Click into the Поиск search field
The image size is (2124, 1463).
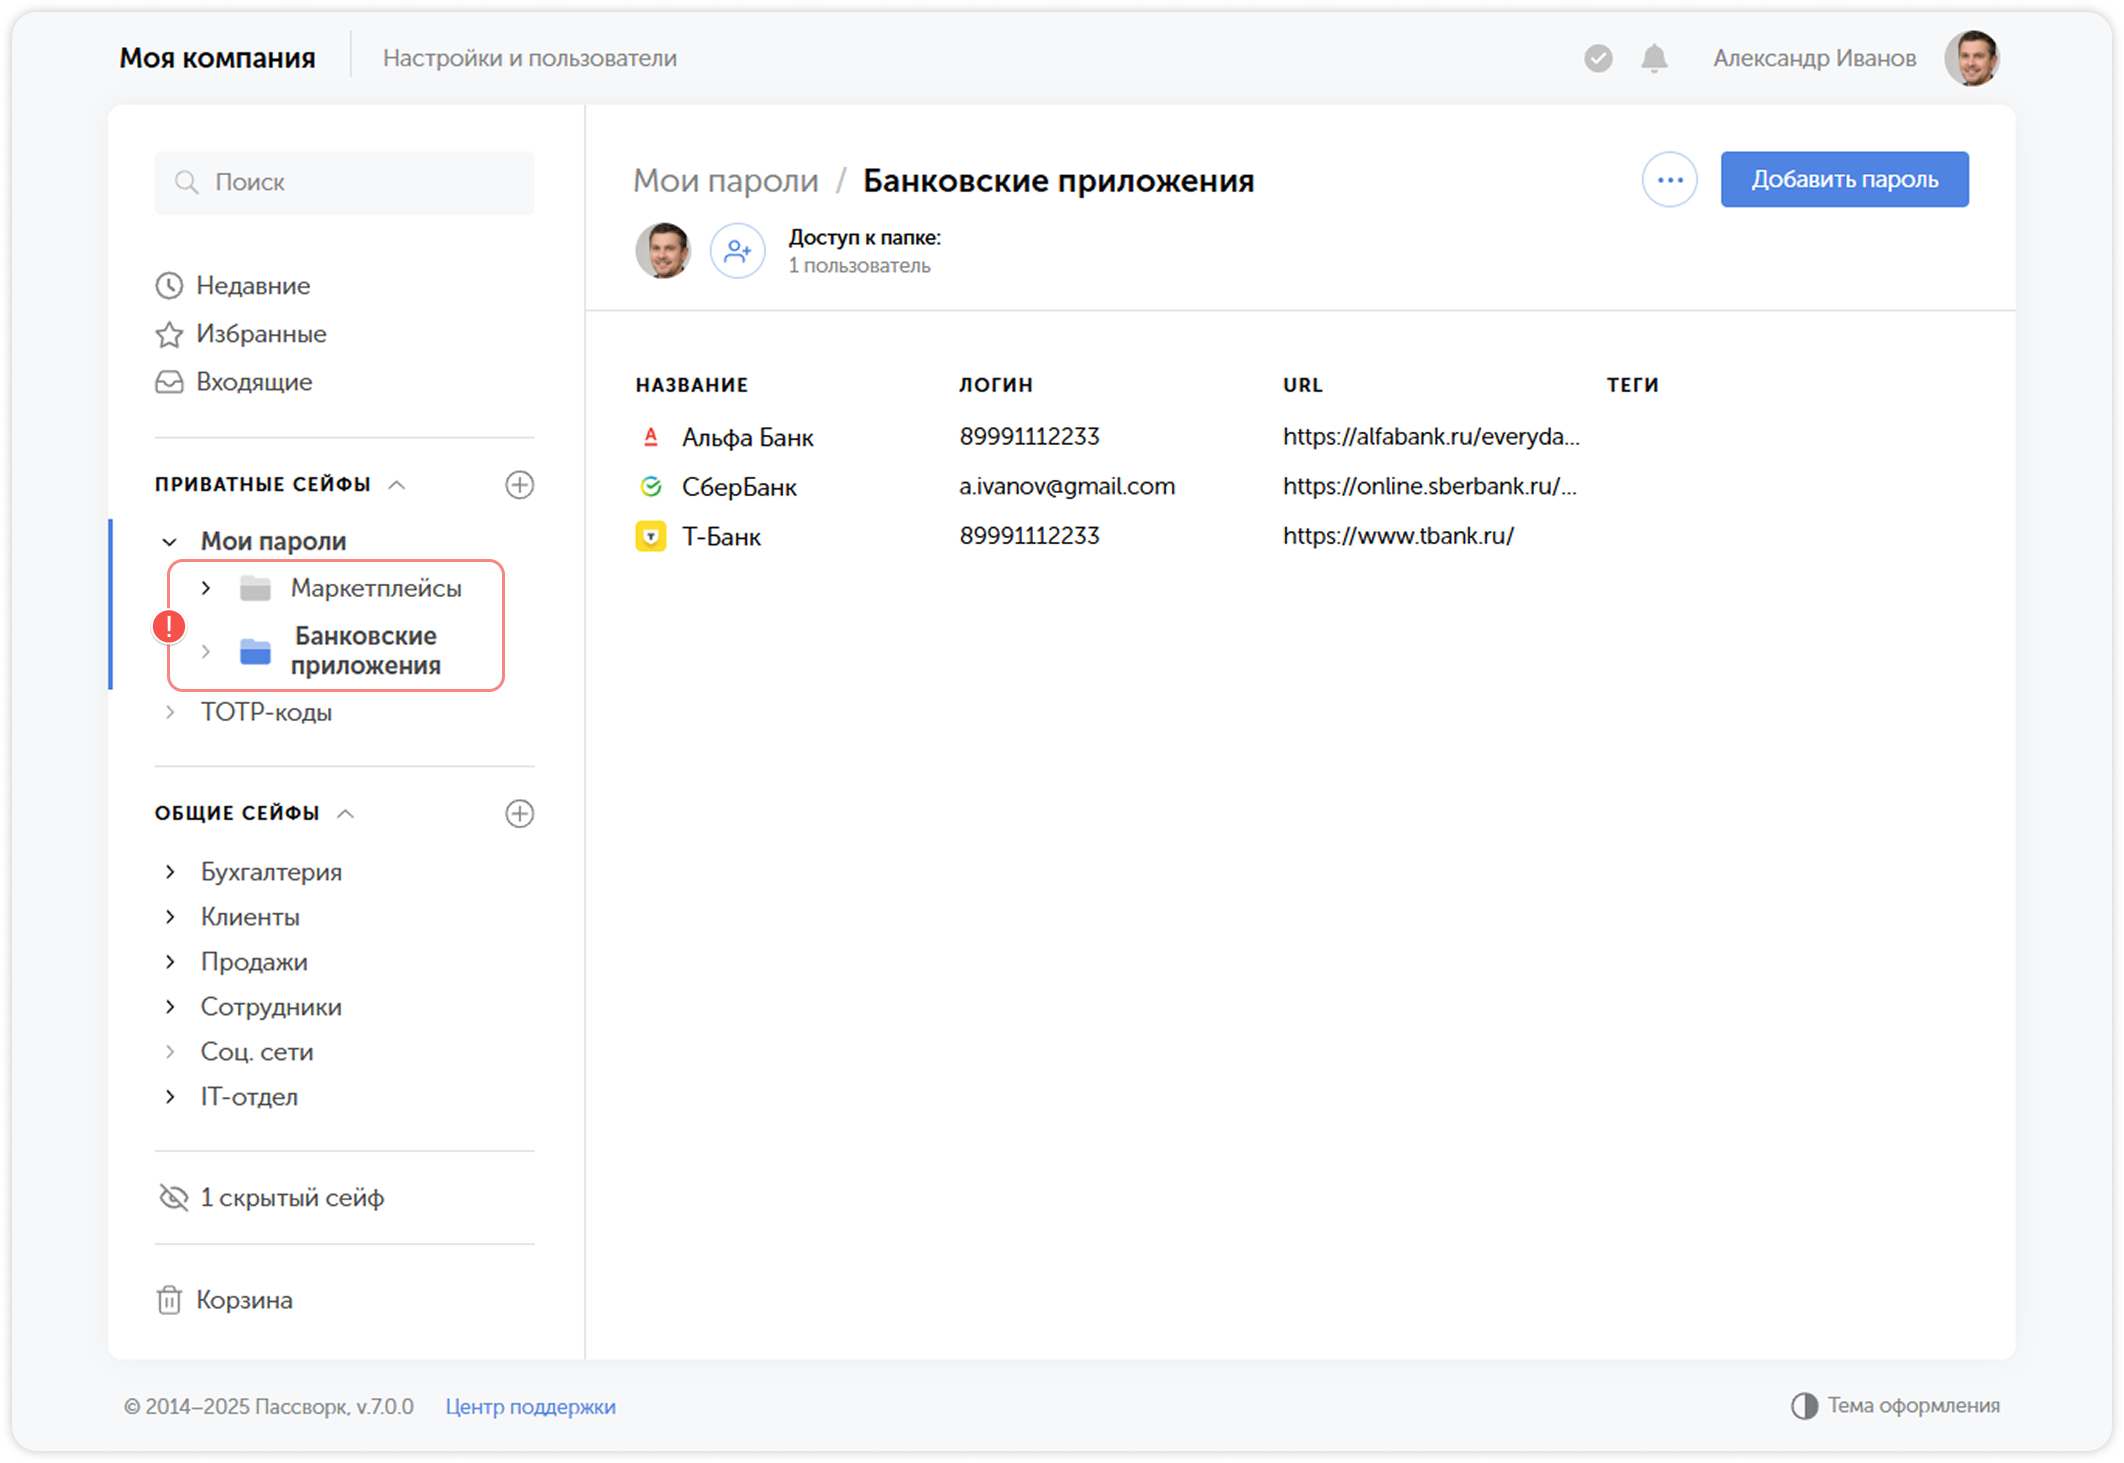[x=344, y=182]
